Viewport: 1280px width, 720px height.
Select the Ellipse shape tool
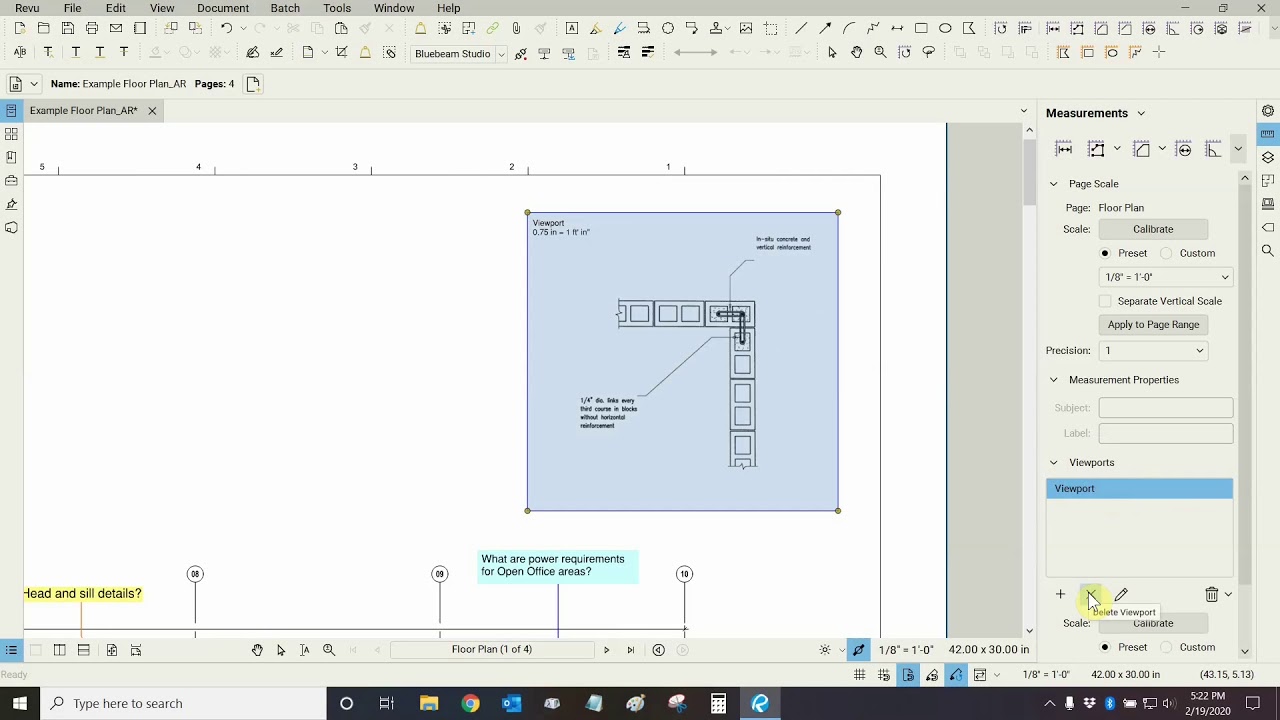(945, 28)
